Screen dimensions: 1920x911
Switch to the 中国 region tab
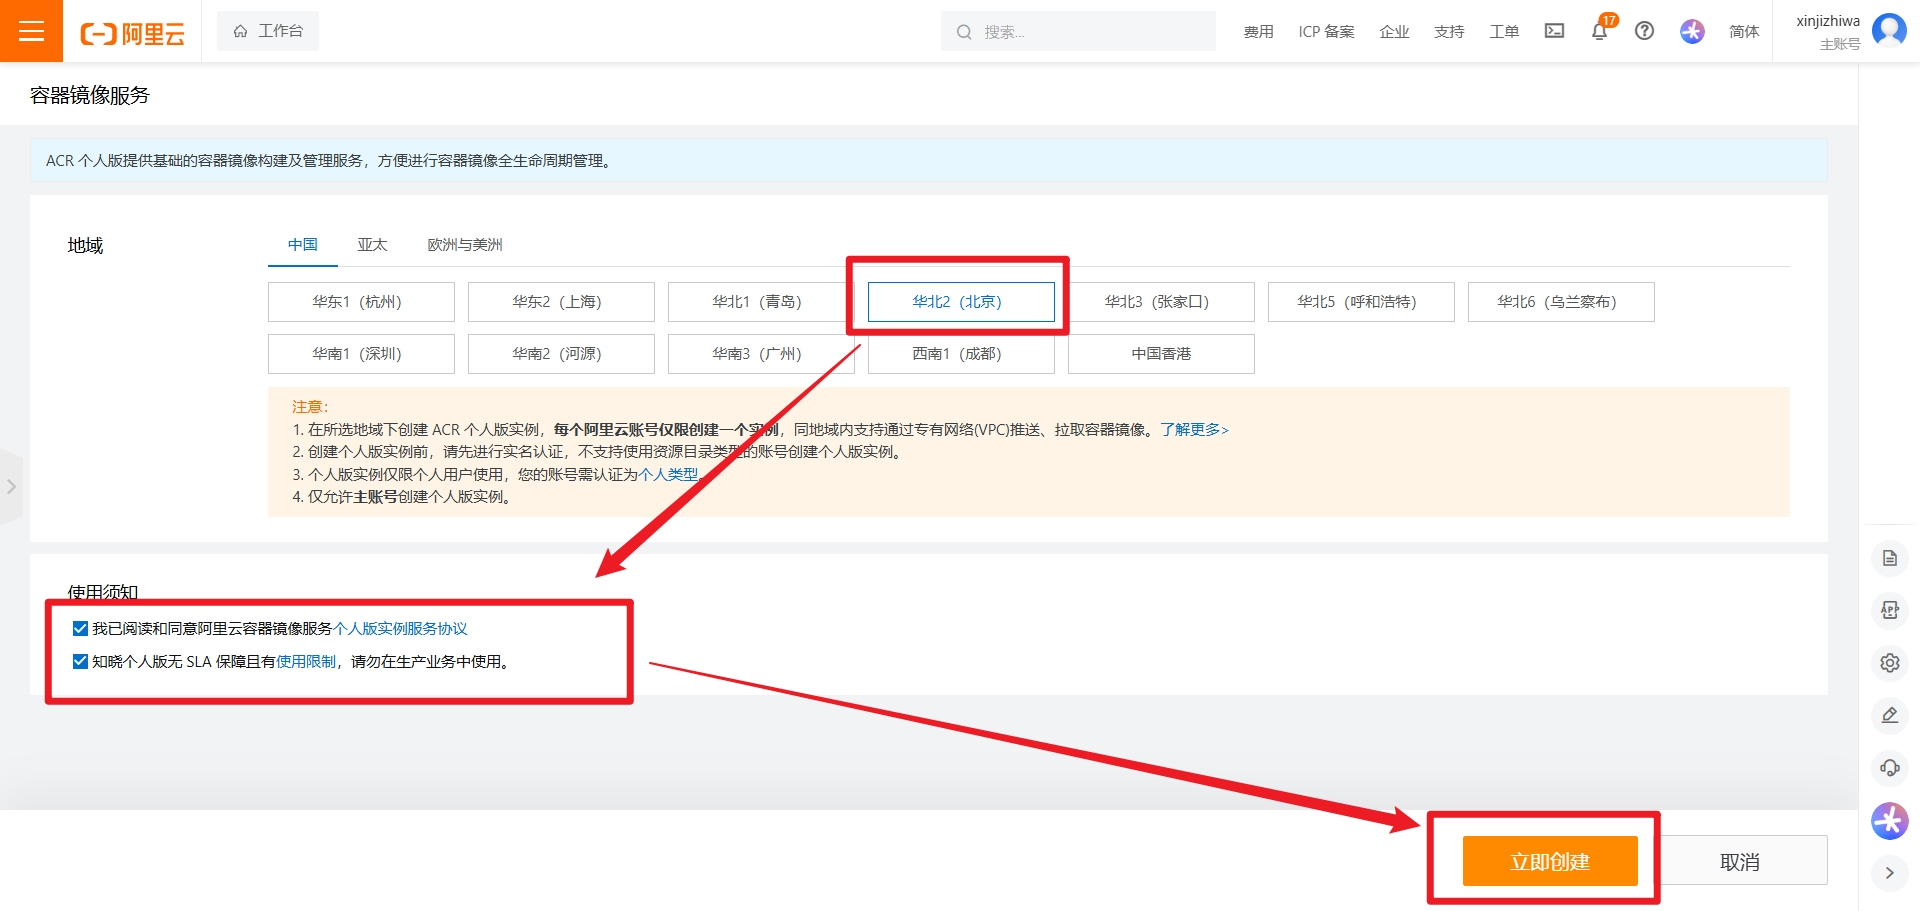tap(303, 245)
